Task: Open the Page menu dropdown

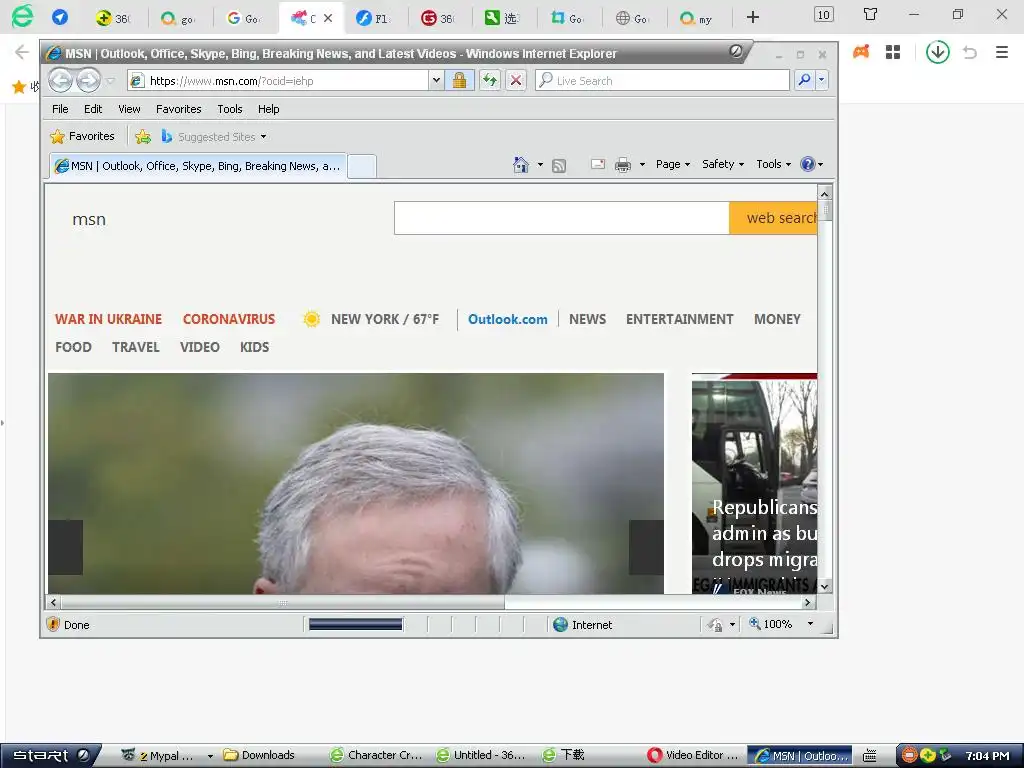Action: [673, 165]
